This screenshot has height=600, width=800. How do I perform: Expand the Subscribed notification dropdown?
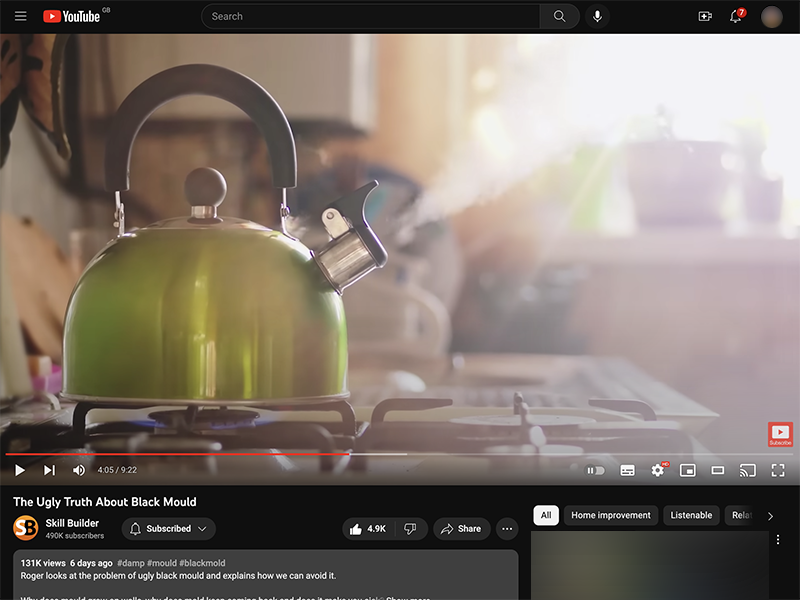[x=168, y=529]
